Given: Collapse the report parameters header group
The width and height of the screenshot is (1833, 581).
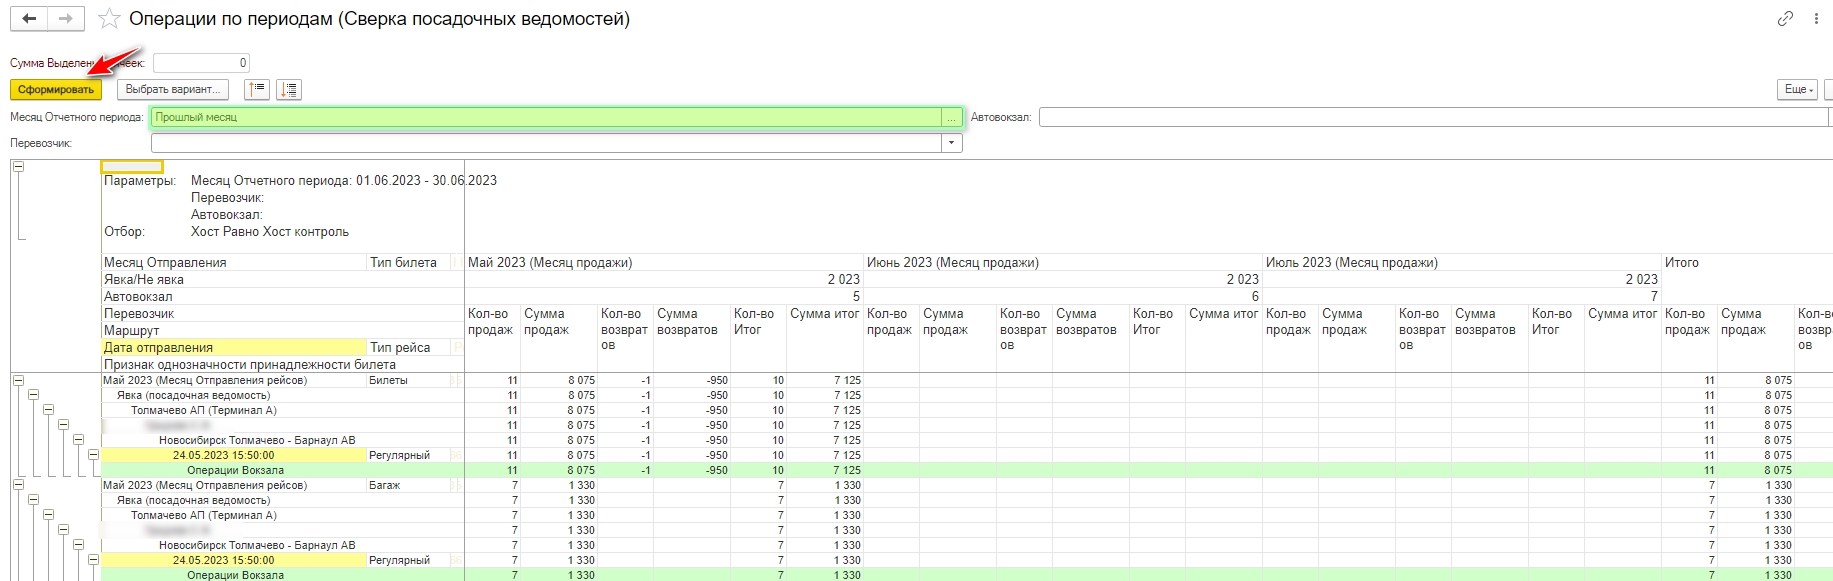Looking at the screenshot, I should click(x=18, y=167).
